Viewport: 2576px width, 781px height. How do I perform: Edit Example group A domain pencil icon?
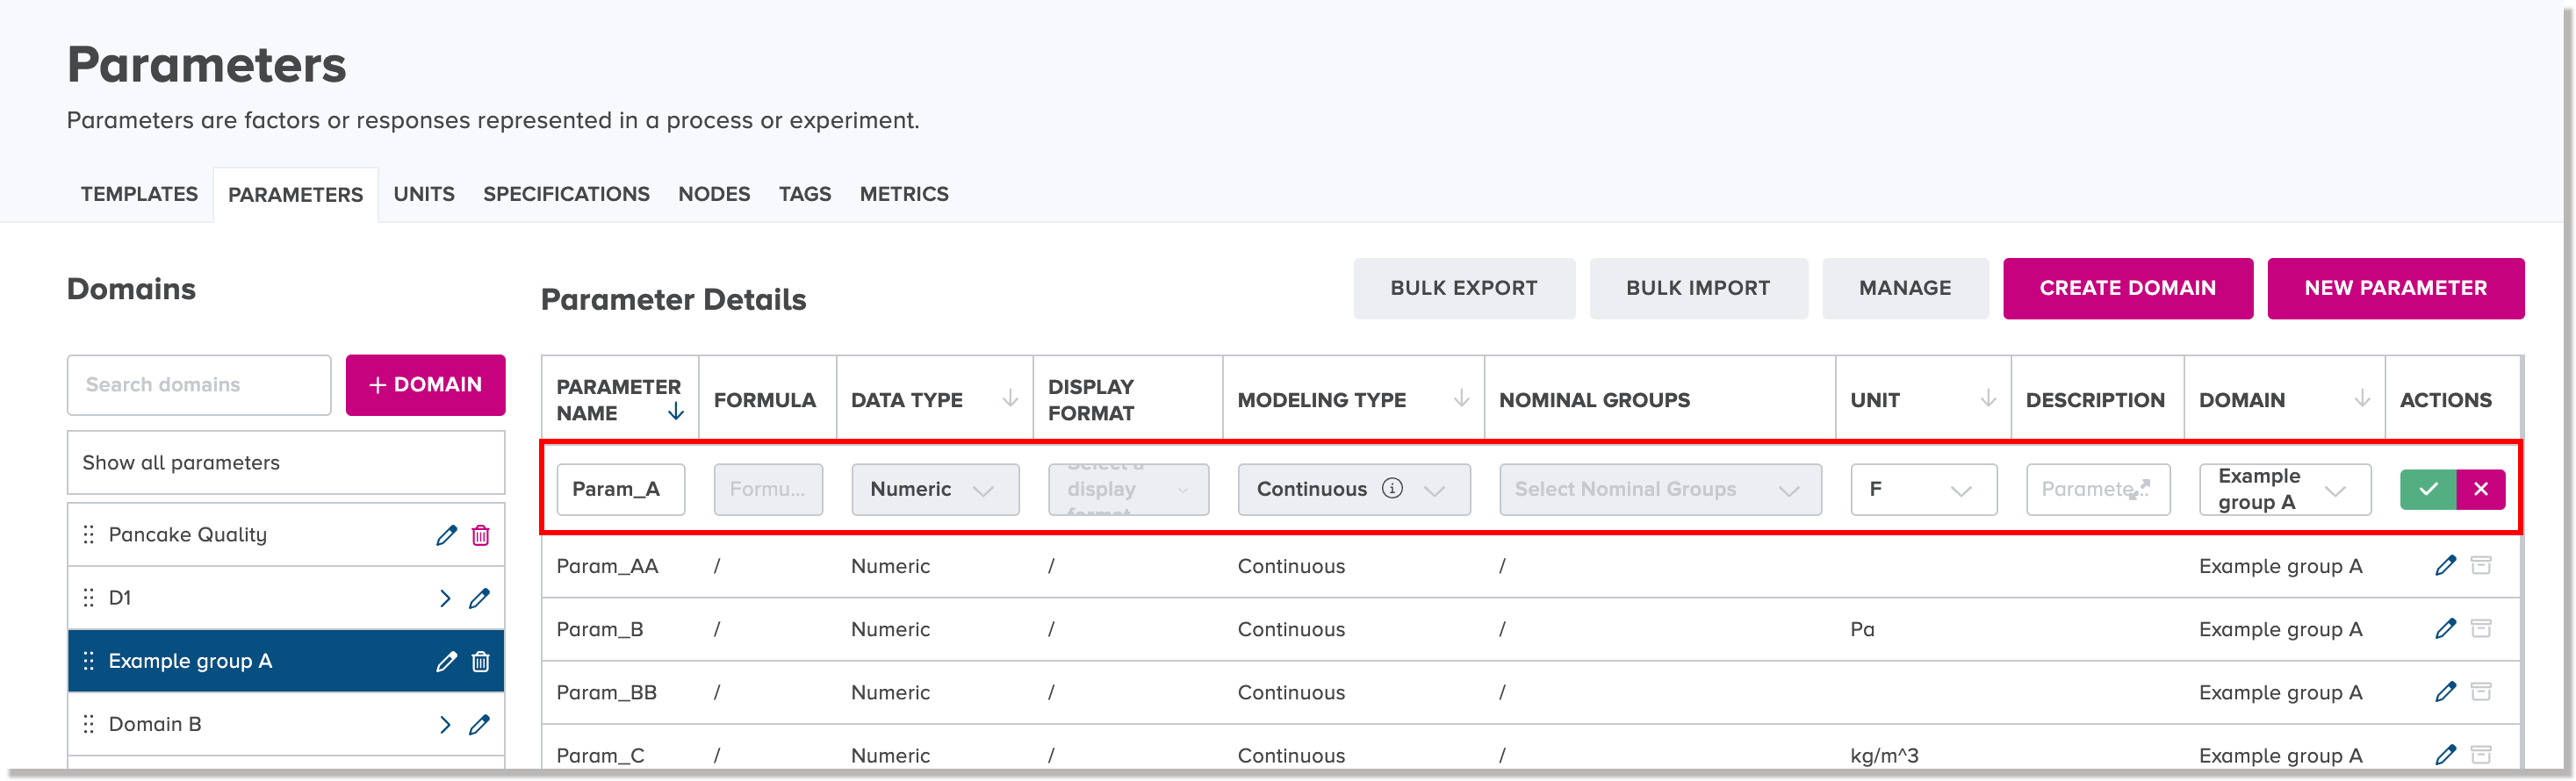(446, 661)
